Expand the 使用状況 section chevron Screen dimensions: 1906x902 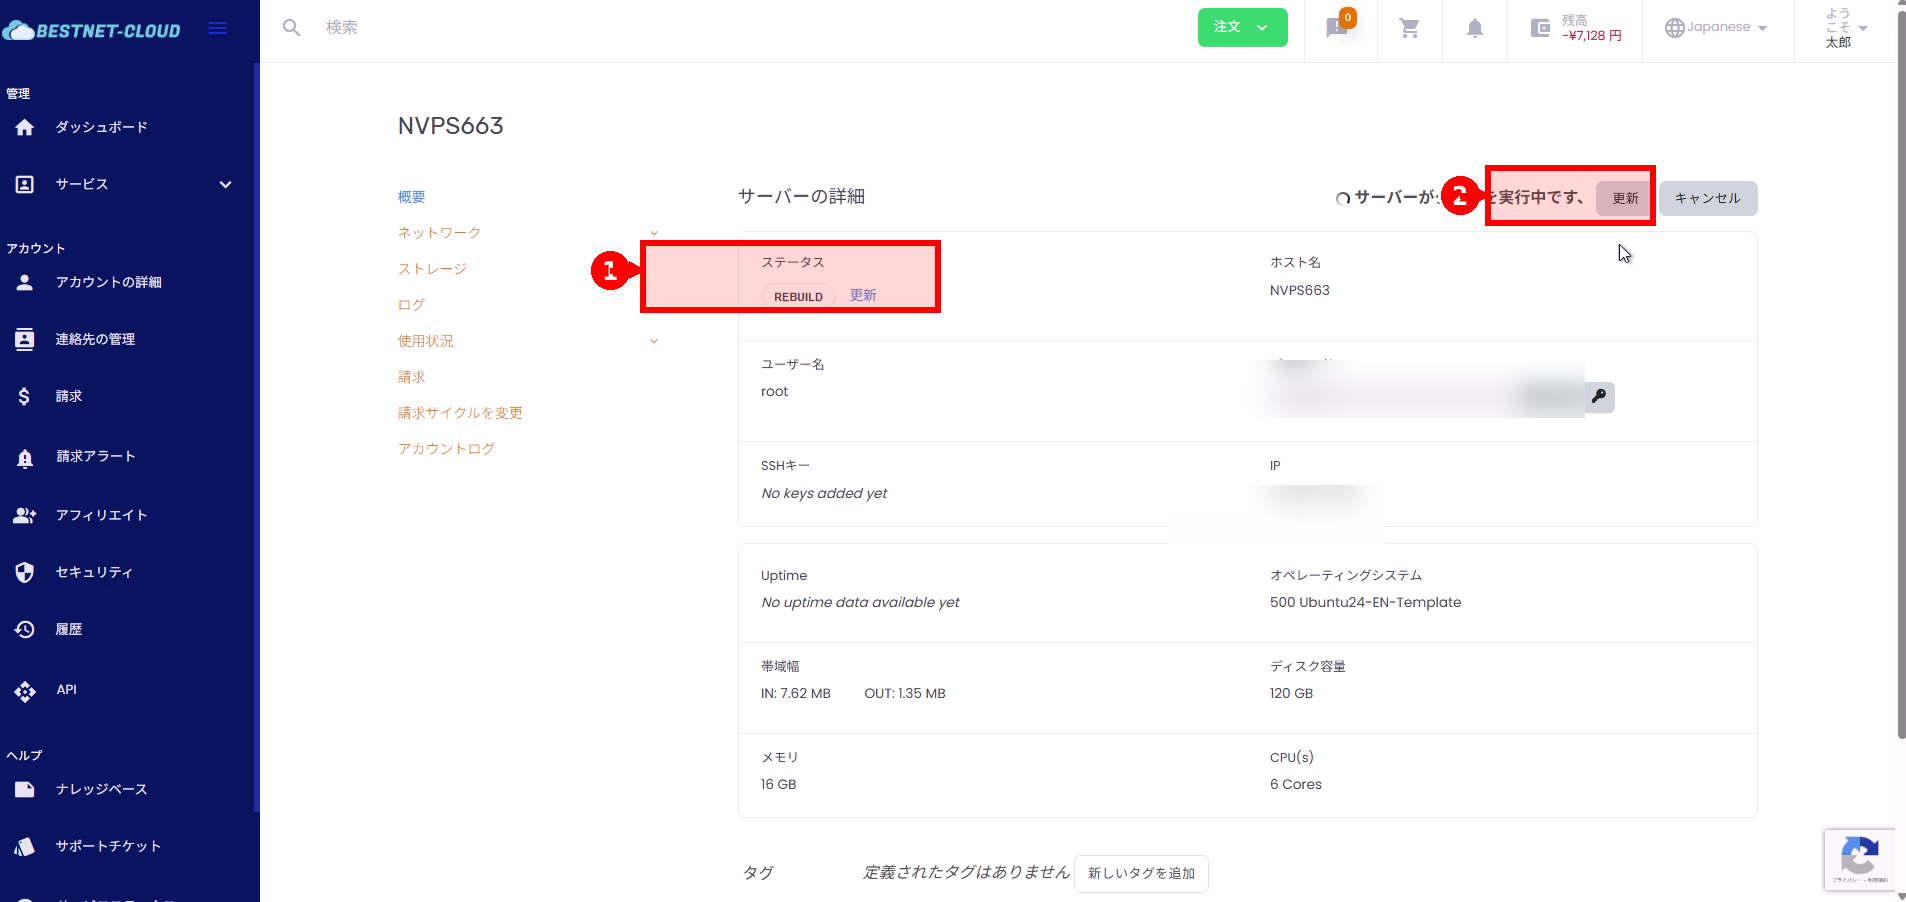[654, 341]
